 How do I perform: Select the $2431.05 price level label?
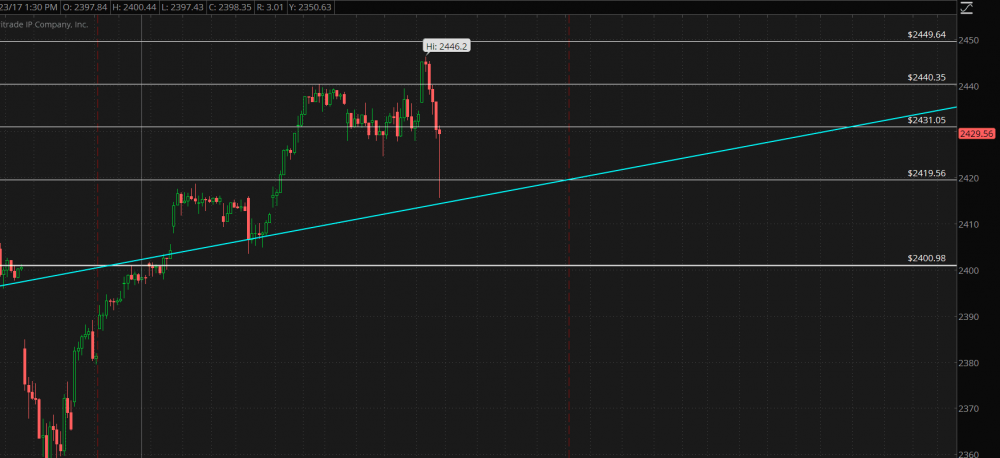926,120
